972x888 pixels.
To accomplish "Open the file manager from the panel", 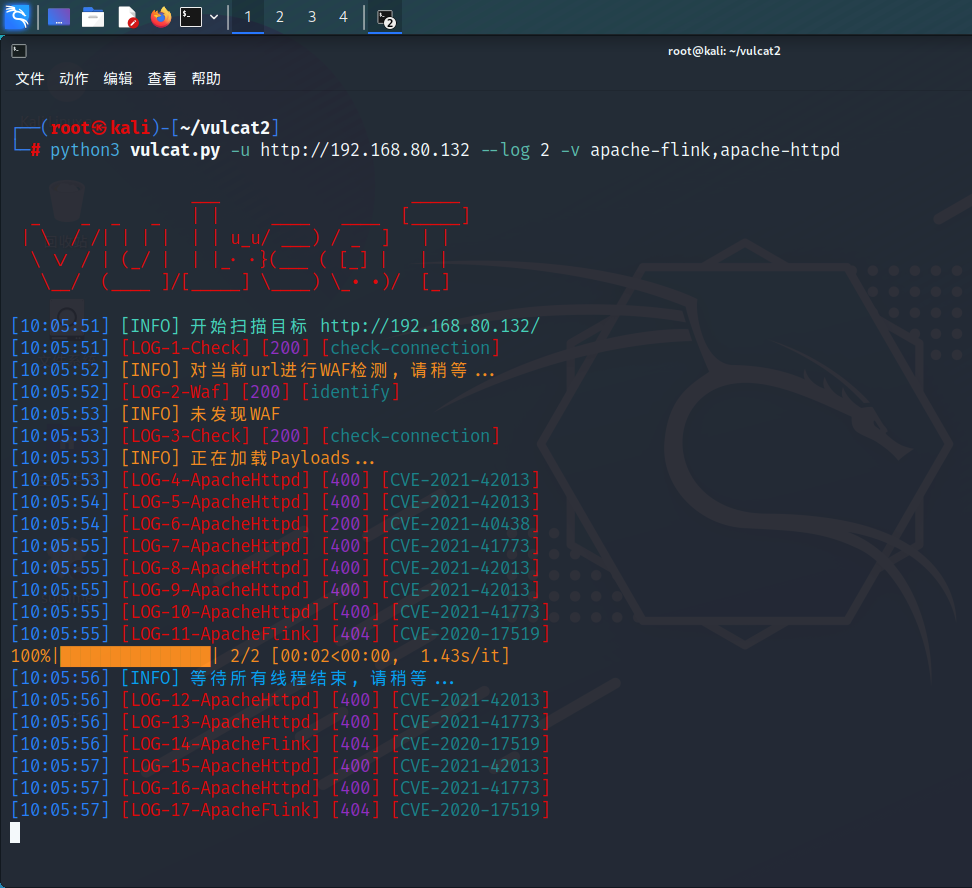I will (93, 17).
